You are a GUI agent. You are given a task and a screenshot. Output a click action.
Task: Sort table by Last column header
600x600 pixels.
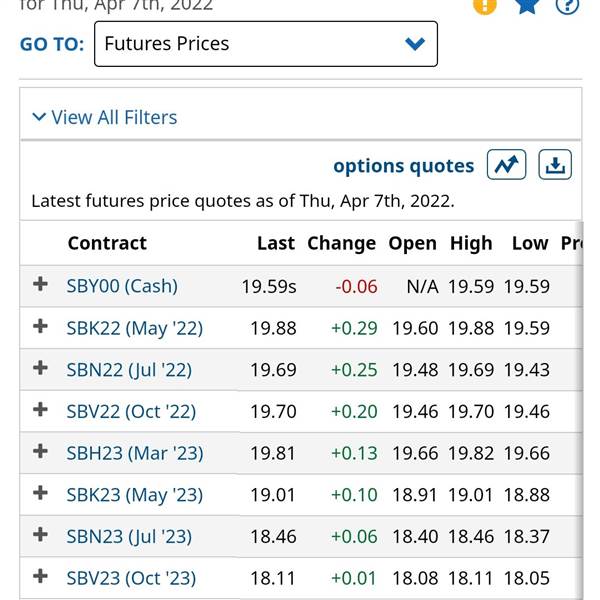[275, 243]
